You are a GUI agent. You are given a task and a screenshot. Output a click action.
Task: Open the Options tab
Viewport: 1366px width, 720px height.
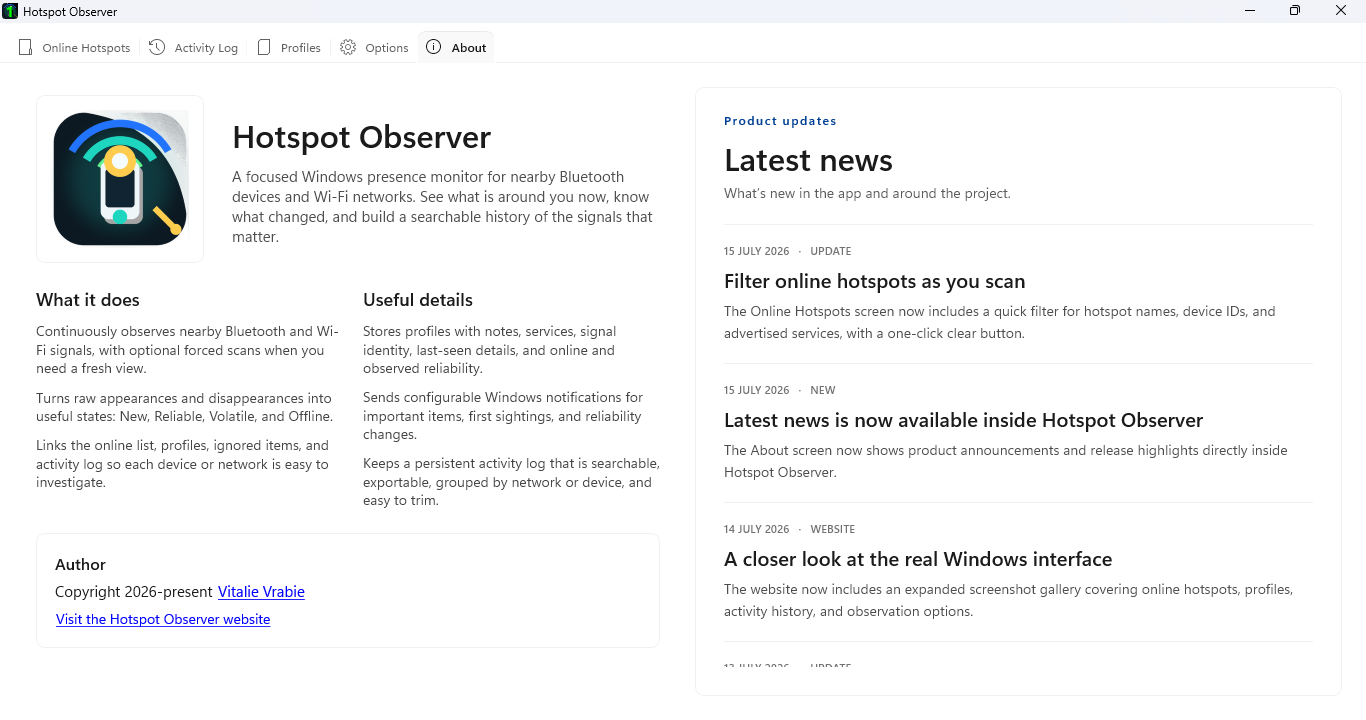coord(374,47)
